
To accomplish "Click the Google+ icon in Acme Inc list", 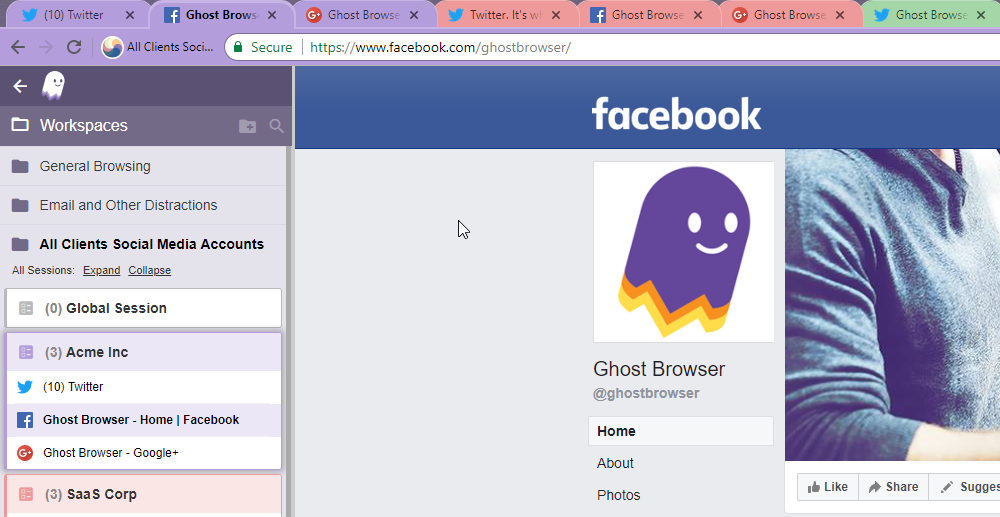I will (x=25, y=453).
